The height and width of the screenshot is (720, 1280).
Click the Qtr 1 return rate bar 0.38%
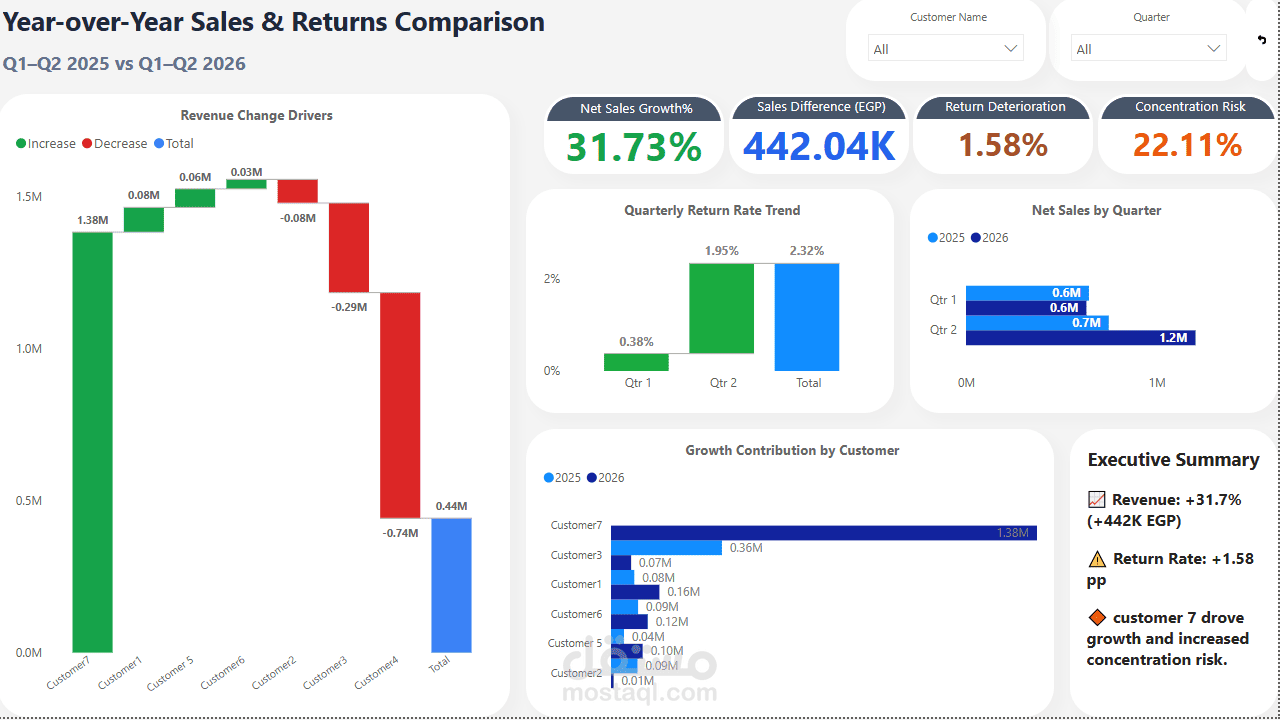pos(636,362)
